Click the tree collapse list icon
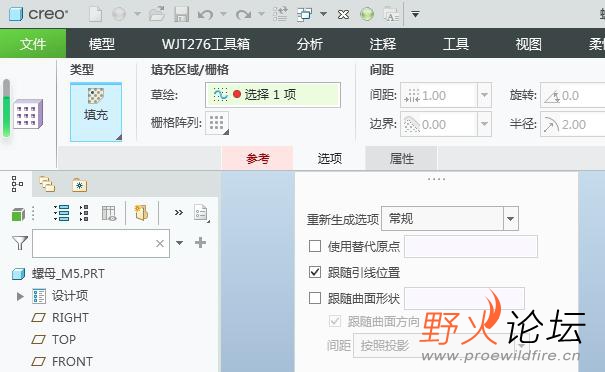The height and width of the screenshot is (372, 605). pyautogui.click(x=84, y=213)
